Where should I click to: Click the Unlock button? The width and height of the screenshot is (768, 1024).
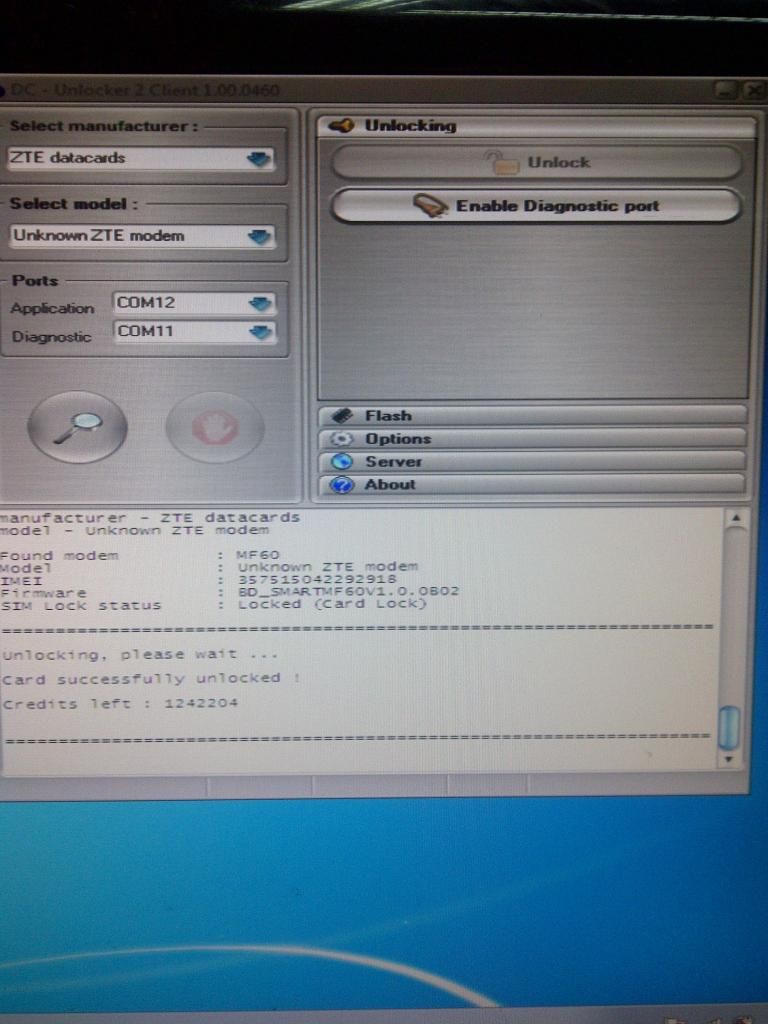pos(537,162)
